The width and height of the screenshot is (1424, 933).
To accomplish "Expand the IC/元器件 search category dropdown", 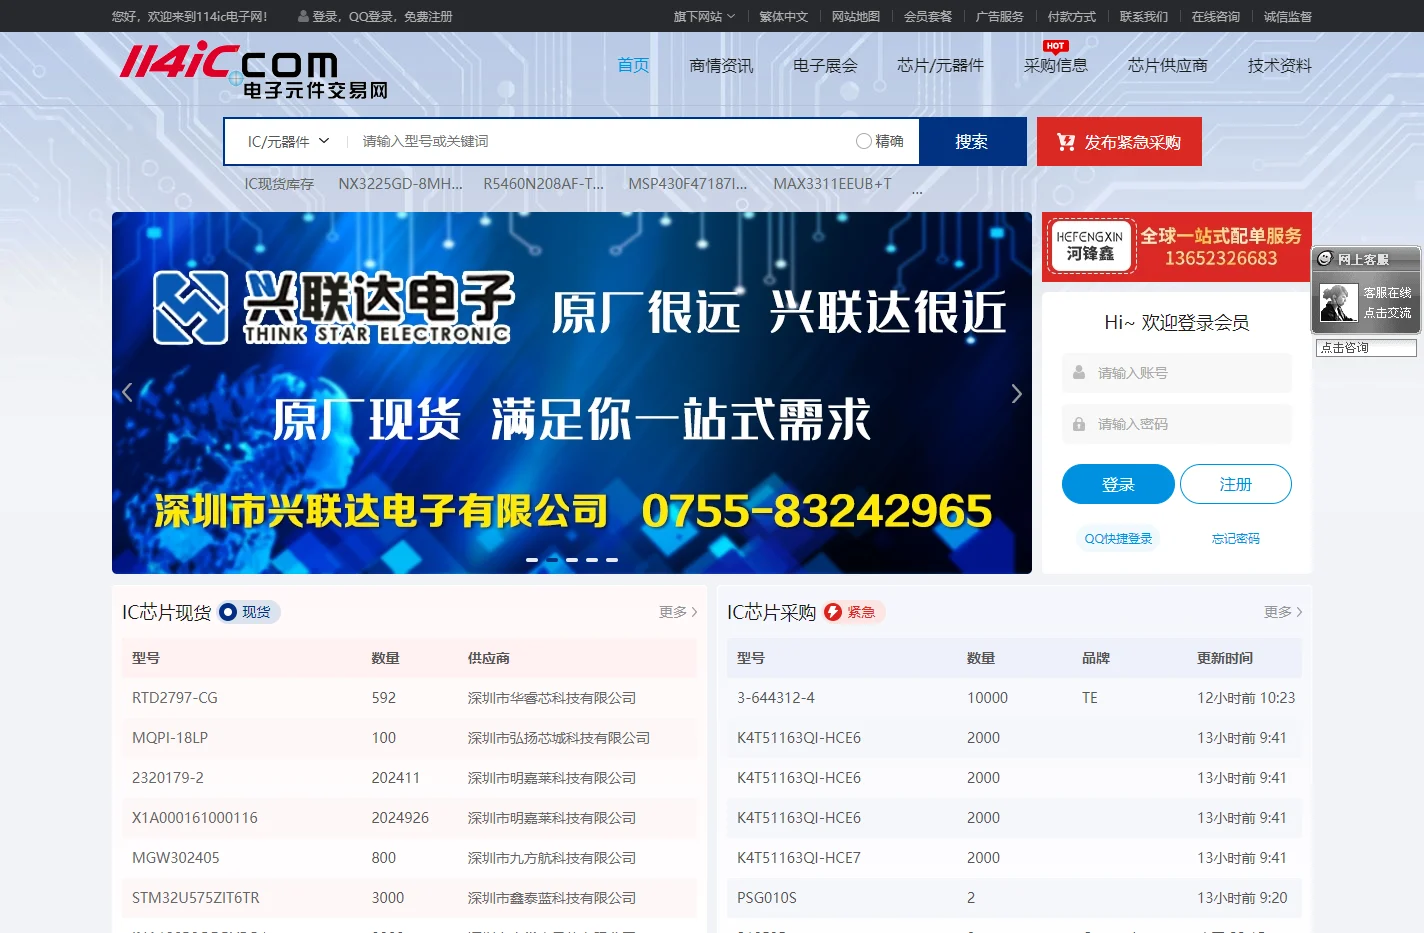I will (x=288, y=141).
